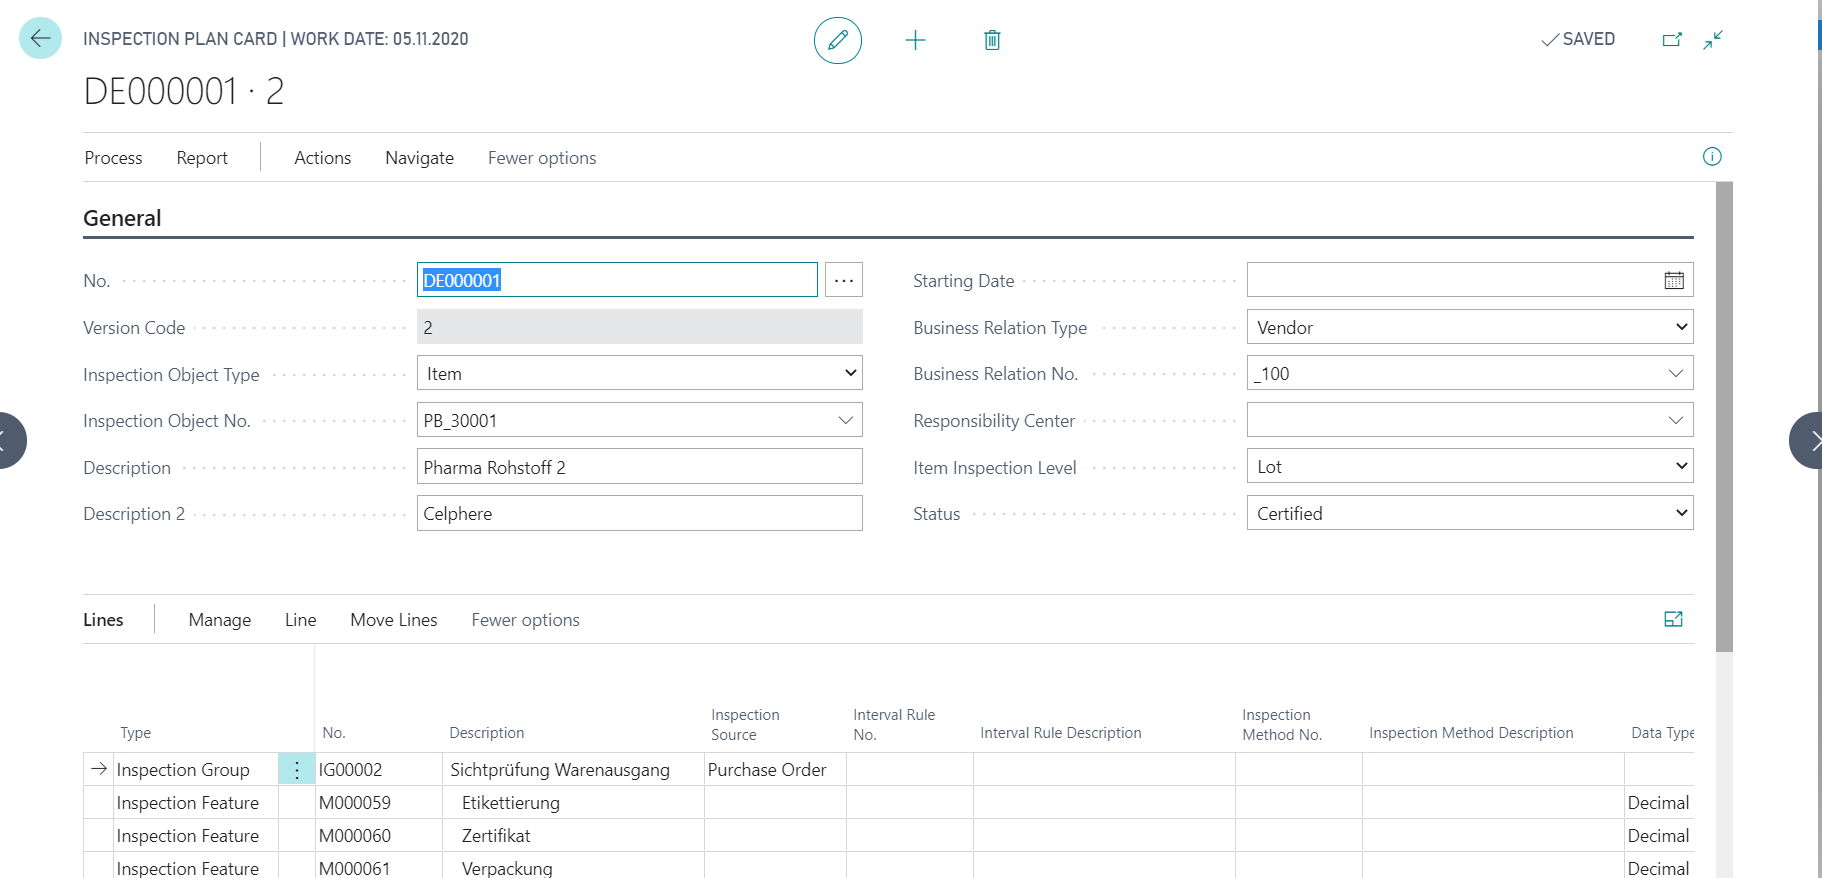Screen dimensions: 1822x878
Task: Click the General section heading
Action: coord(122,218)
